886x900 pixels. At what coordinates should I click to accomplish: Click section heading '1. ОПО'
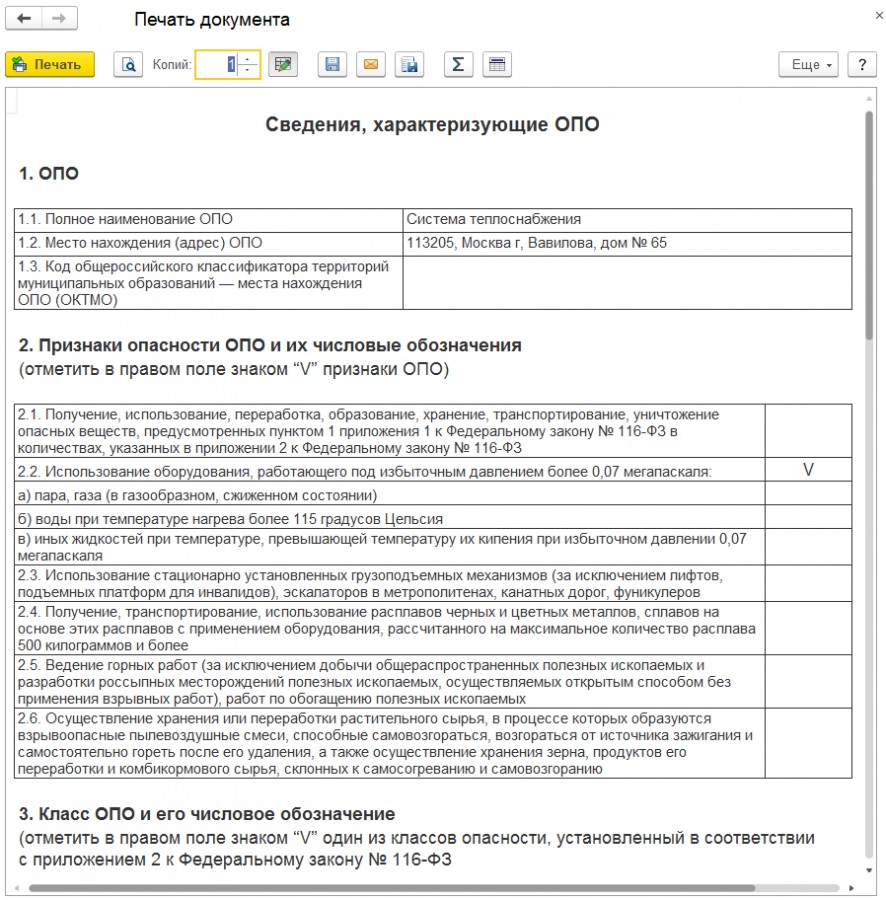[x=48, y=173]
